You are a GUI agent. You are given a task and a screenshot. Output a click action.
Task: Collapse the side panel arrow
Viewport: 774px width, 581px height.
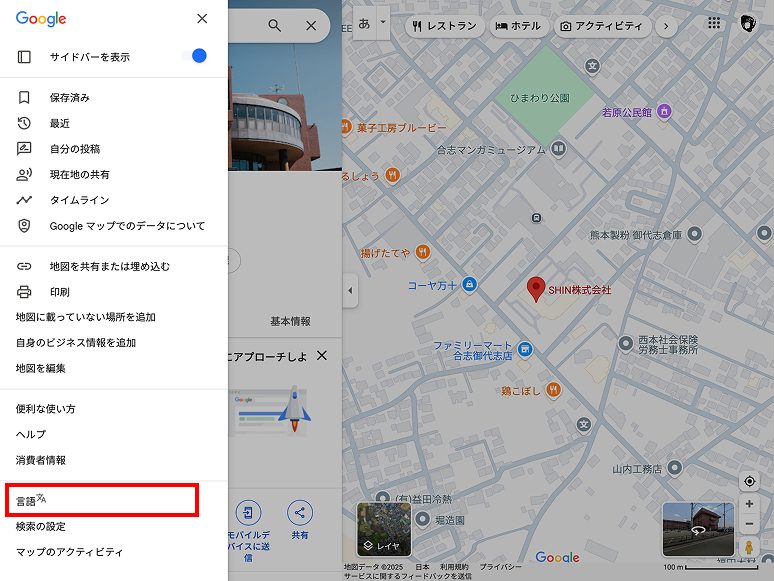[350, 290]
